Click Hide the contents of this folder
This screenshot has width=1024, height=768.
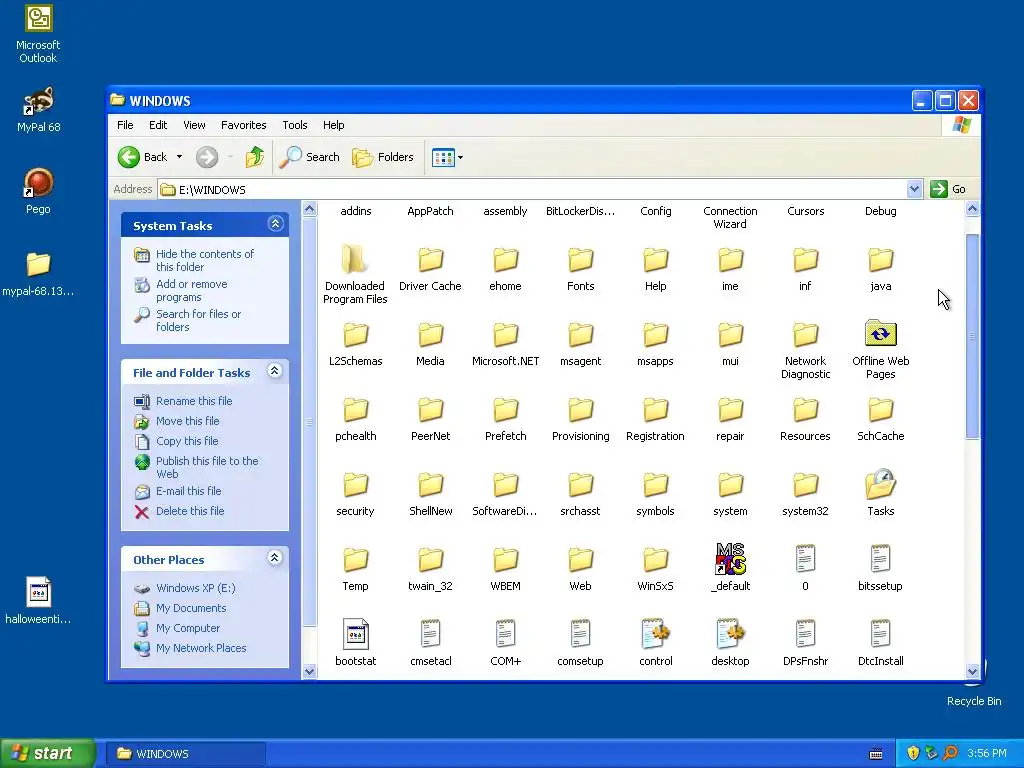(205, 260)
